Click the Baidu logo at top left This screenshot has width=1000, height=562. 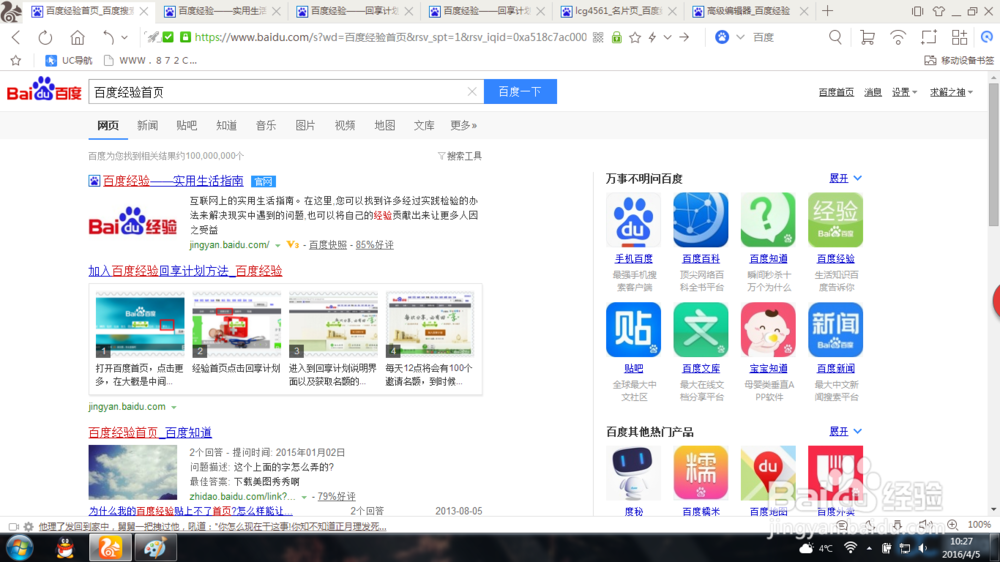[44, 91]
